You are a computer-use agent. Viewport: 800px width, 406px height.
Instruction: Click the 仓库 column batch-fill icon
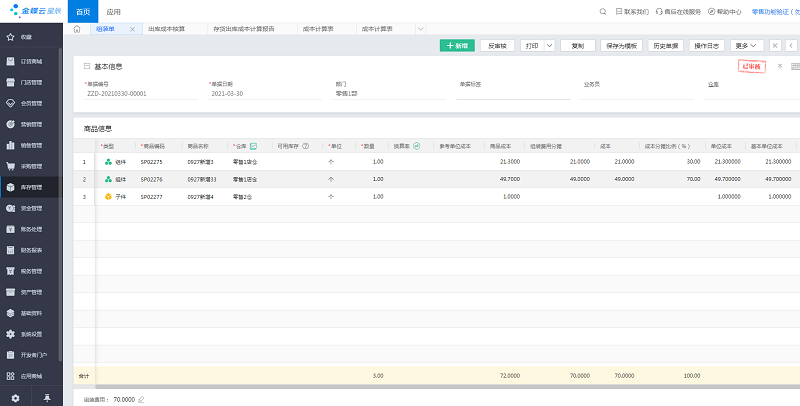pos(253,146)
